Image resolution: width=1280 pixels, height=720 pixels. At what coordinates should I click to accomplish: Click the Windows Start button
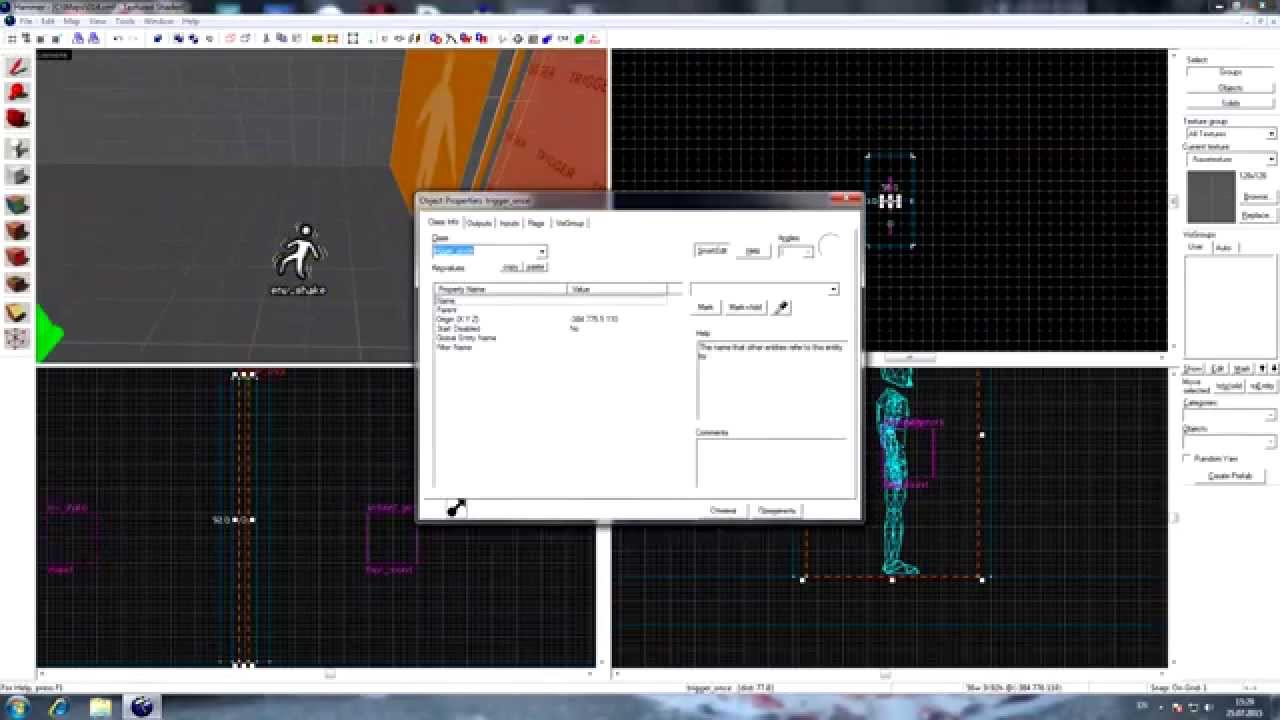(x=20, y=707)
